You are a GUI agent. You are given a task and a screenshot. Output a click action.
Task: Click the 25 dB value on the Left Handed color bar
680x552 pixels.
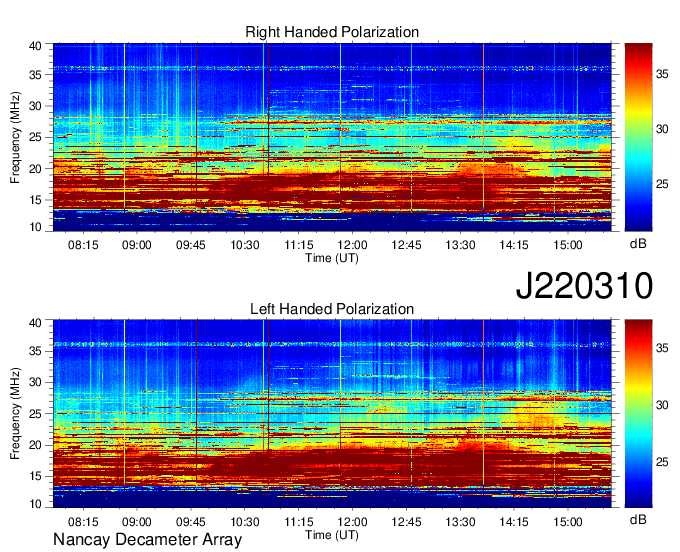(662, 462)
